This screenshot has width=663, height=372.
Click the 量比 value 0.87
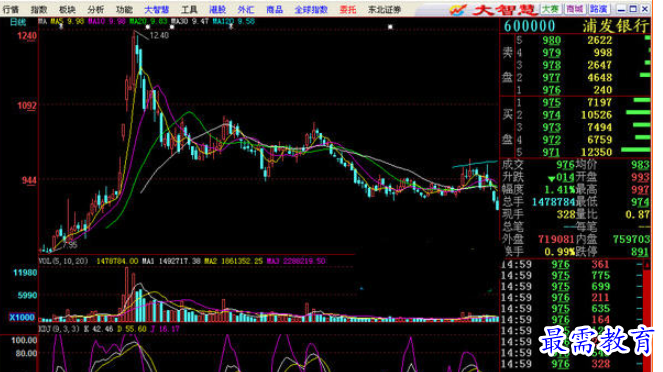point(637,214)
